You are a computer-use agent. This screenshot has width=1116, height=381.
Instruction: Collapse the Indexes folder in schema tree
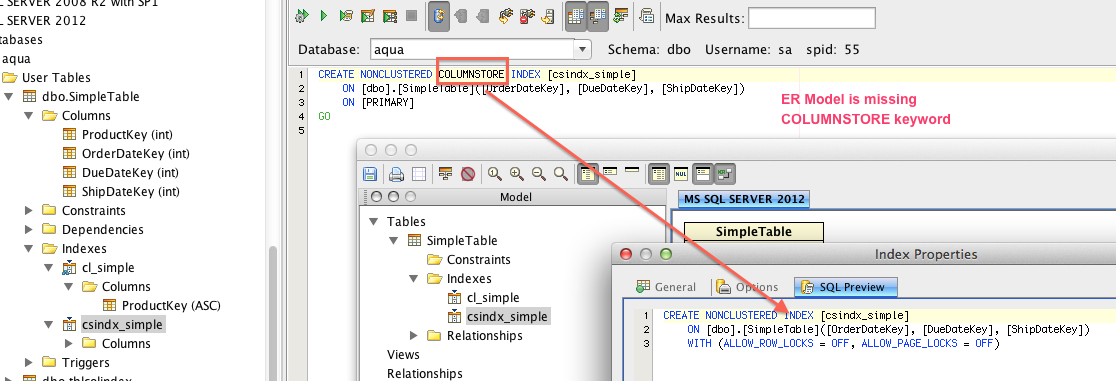pos(29,249)
